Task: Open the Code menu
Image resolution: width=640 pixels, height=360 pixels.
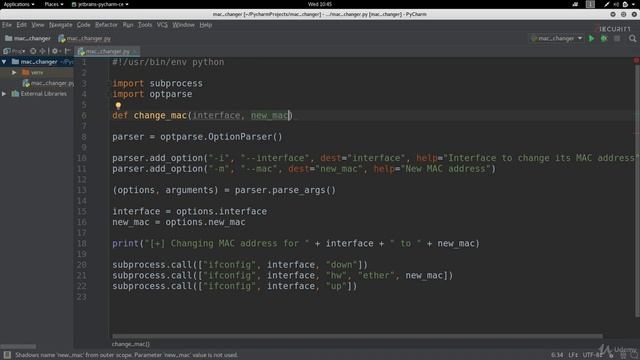Action: coord(83,25)
